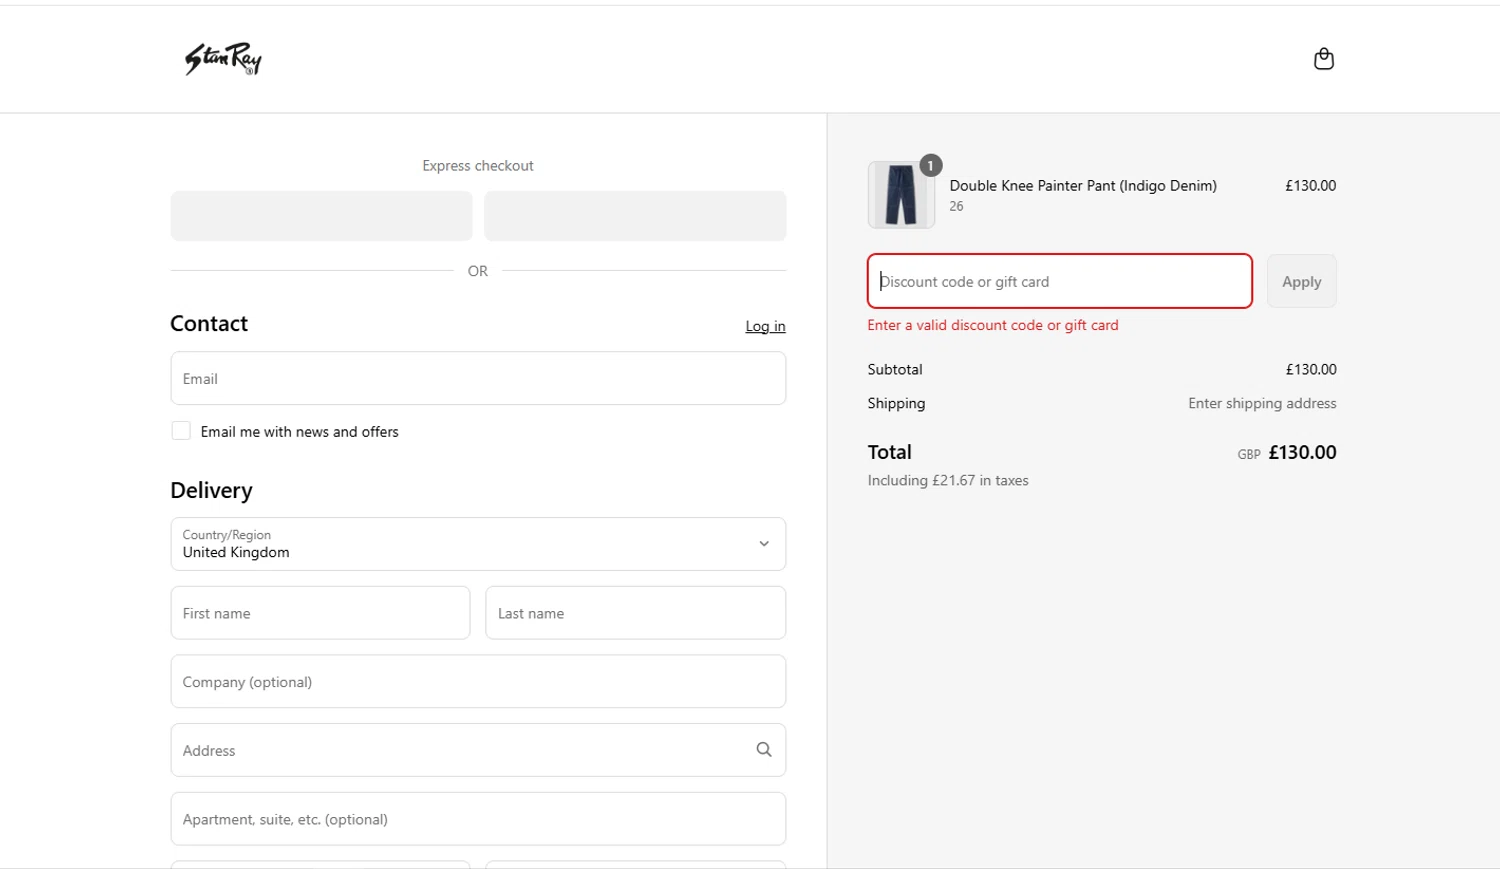1500x869 pixels.
Task: Click the First name field
Action: click(320, 613)
